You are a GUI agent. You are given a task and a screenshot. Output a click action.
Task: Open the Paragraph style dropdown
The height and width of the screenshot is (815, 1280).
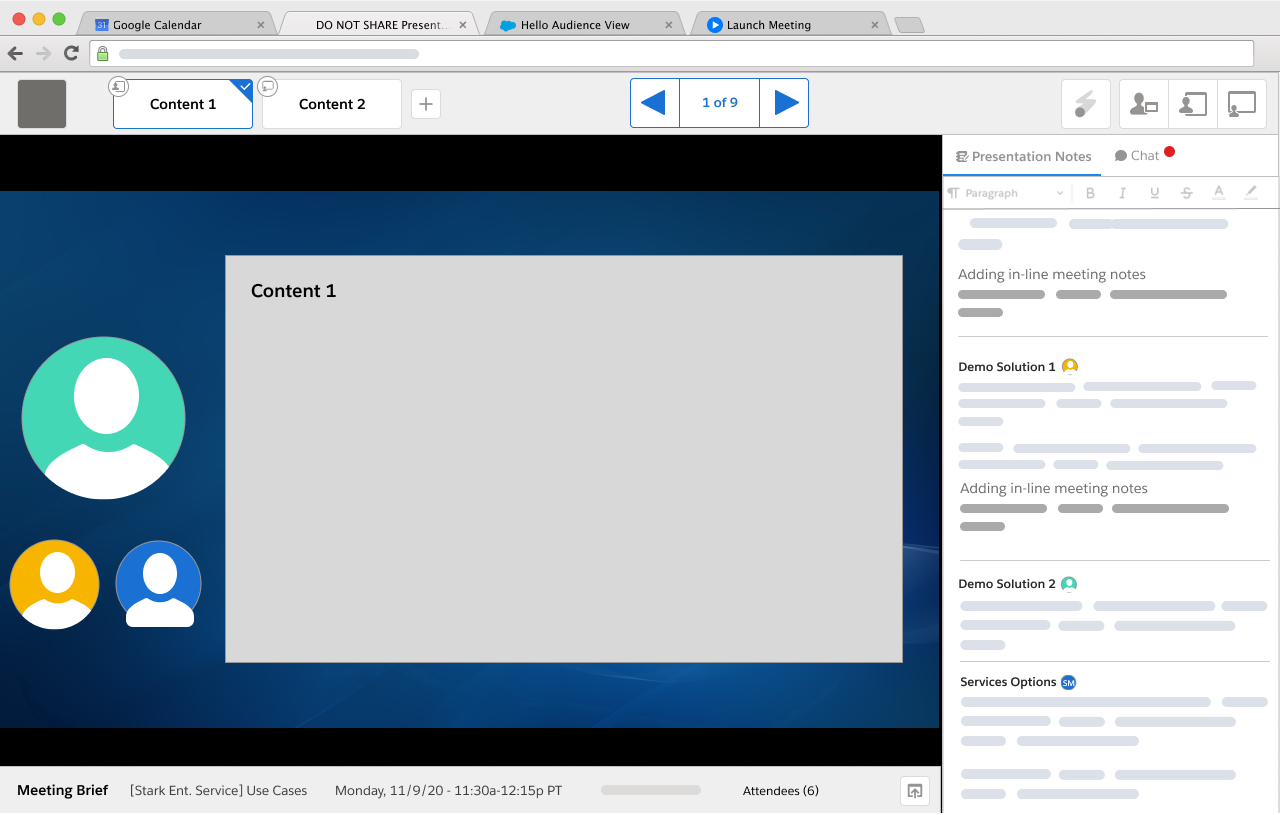point(1006,193)
